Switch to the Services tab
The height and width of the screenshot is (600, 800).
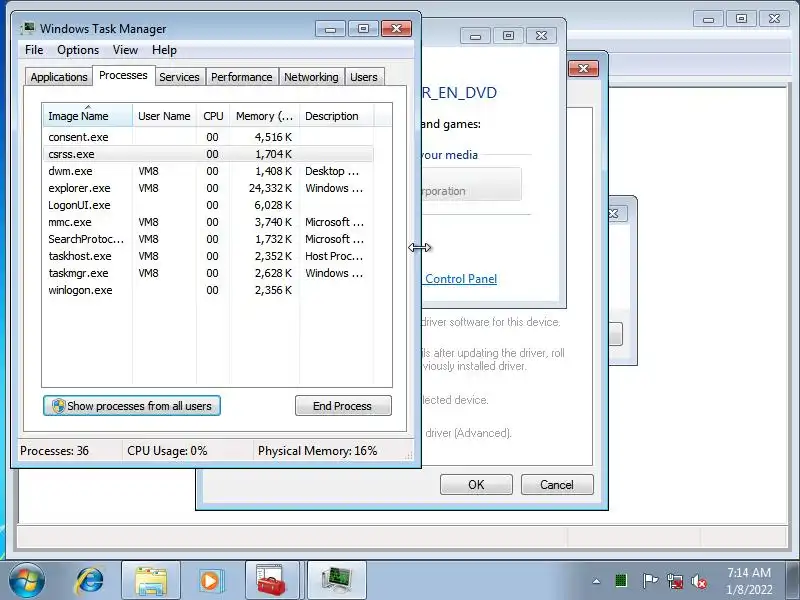[x=179, y=77]
